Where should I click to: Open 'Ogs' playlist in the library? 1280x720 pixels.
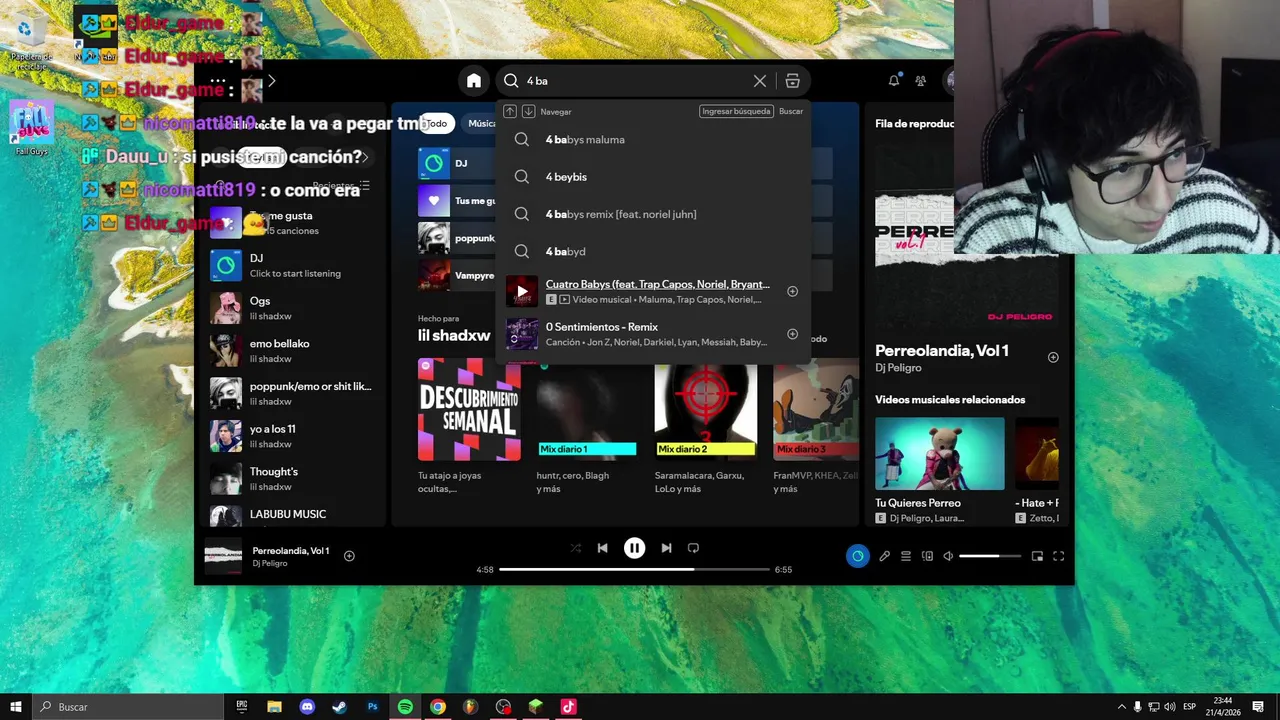click(x=291, y=308)
